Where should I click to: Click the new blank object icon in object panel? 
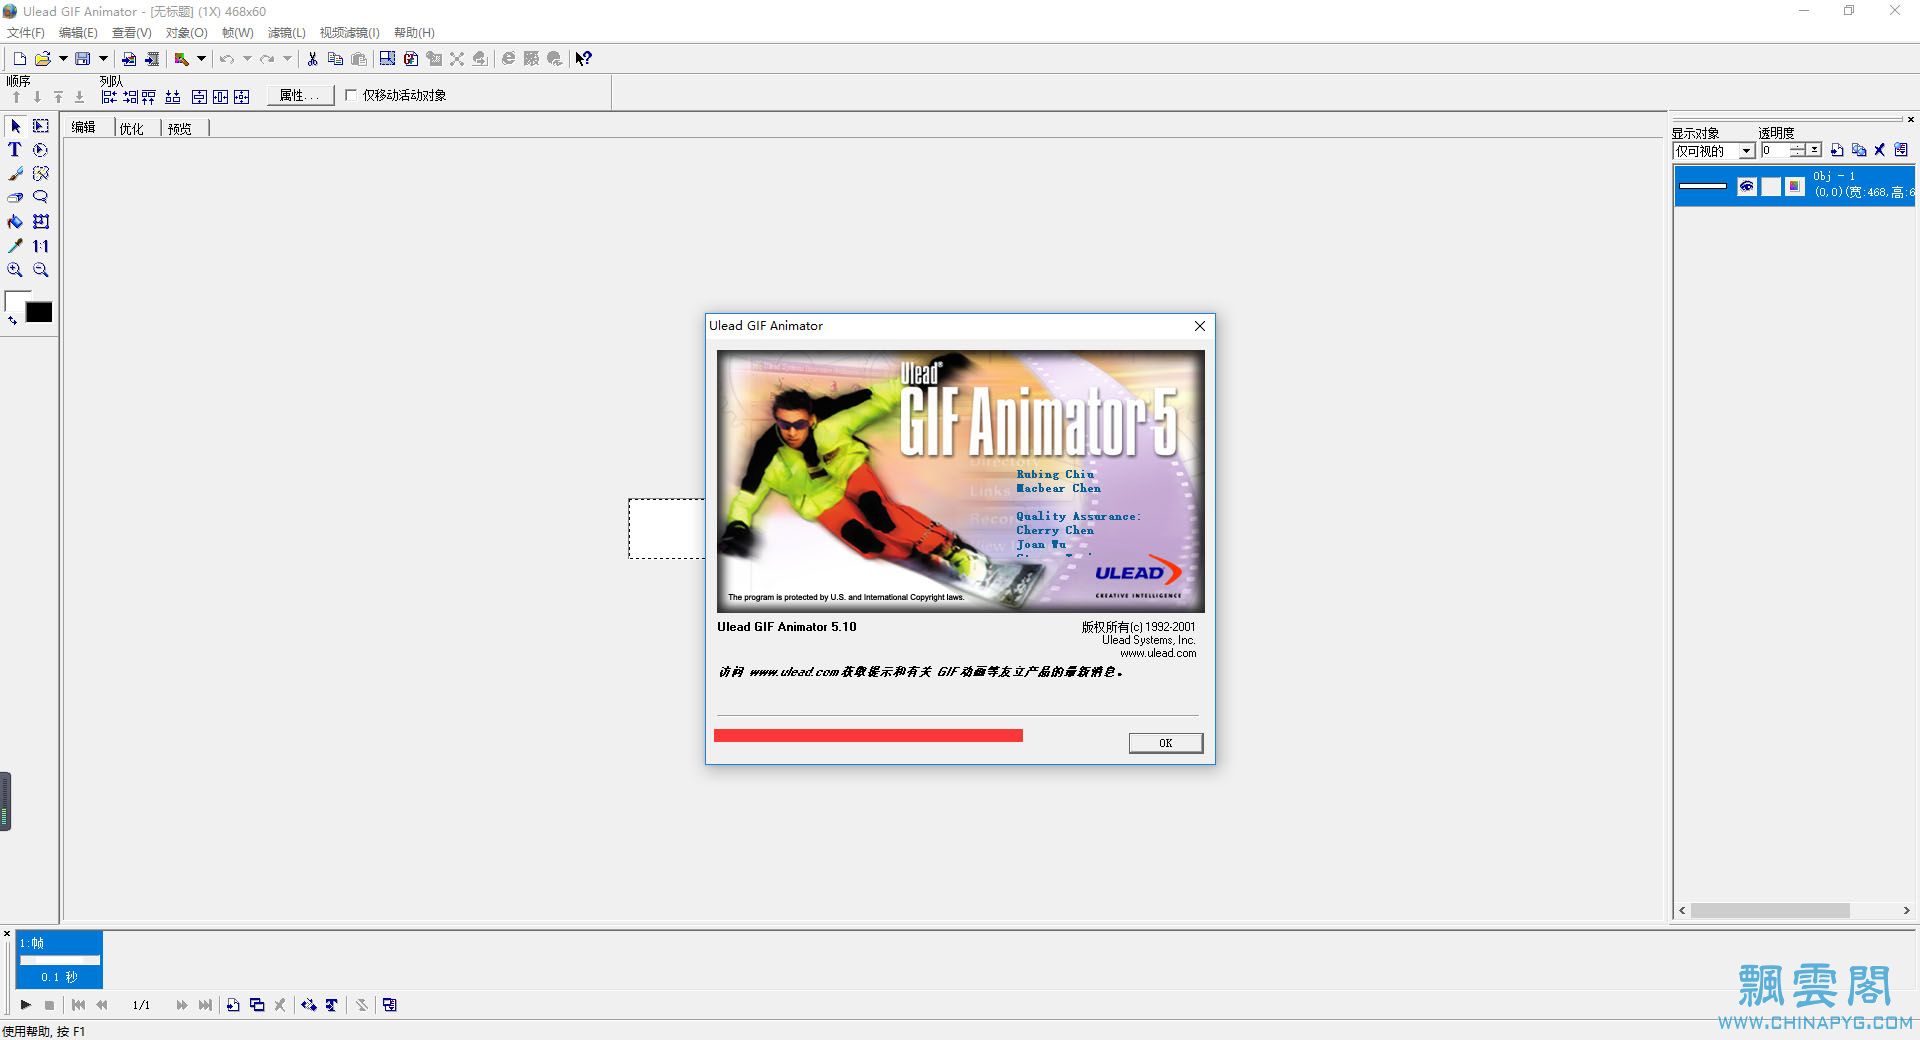(x=1837, y=150)
